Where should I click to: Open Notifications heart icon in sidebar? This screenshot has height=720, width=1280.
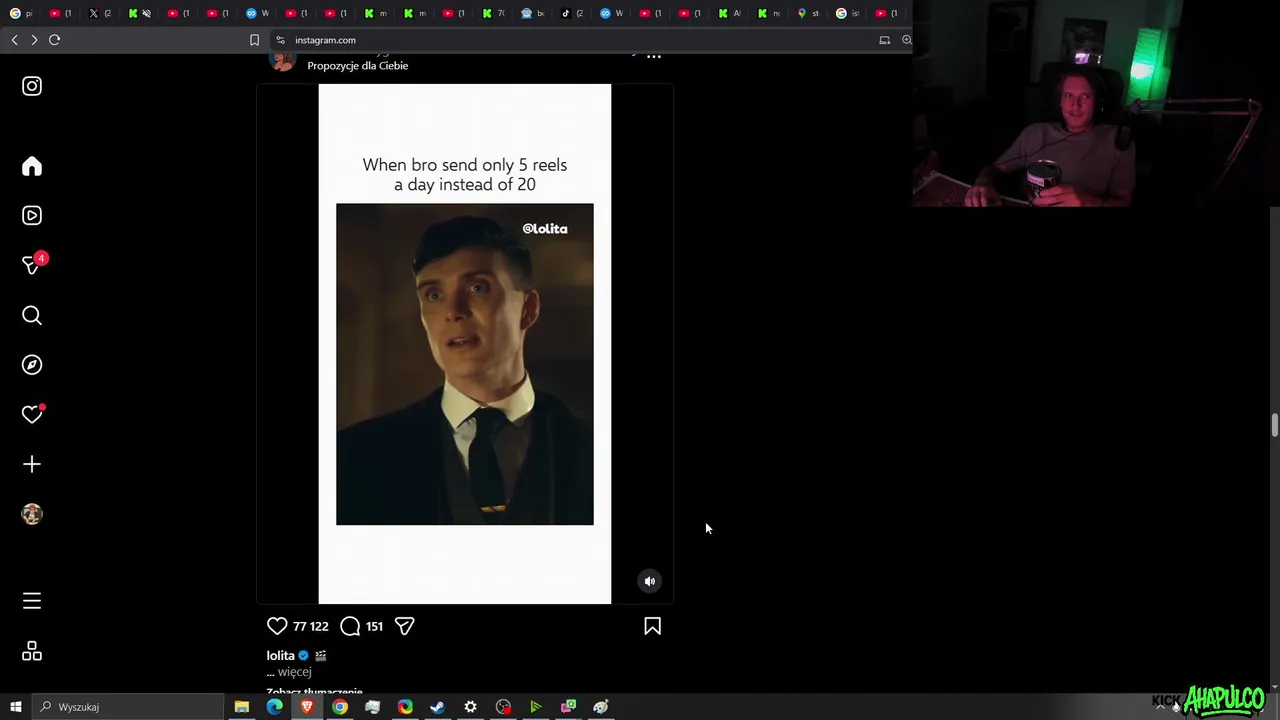pyautogui.click(x=32, y=414)
